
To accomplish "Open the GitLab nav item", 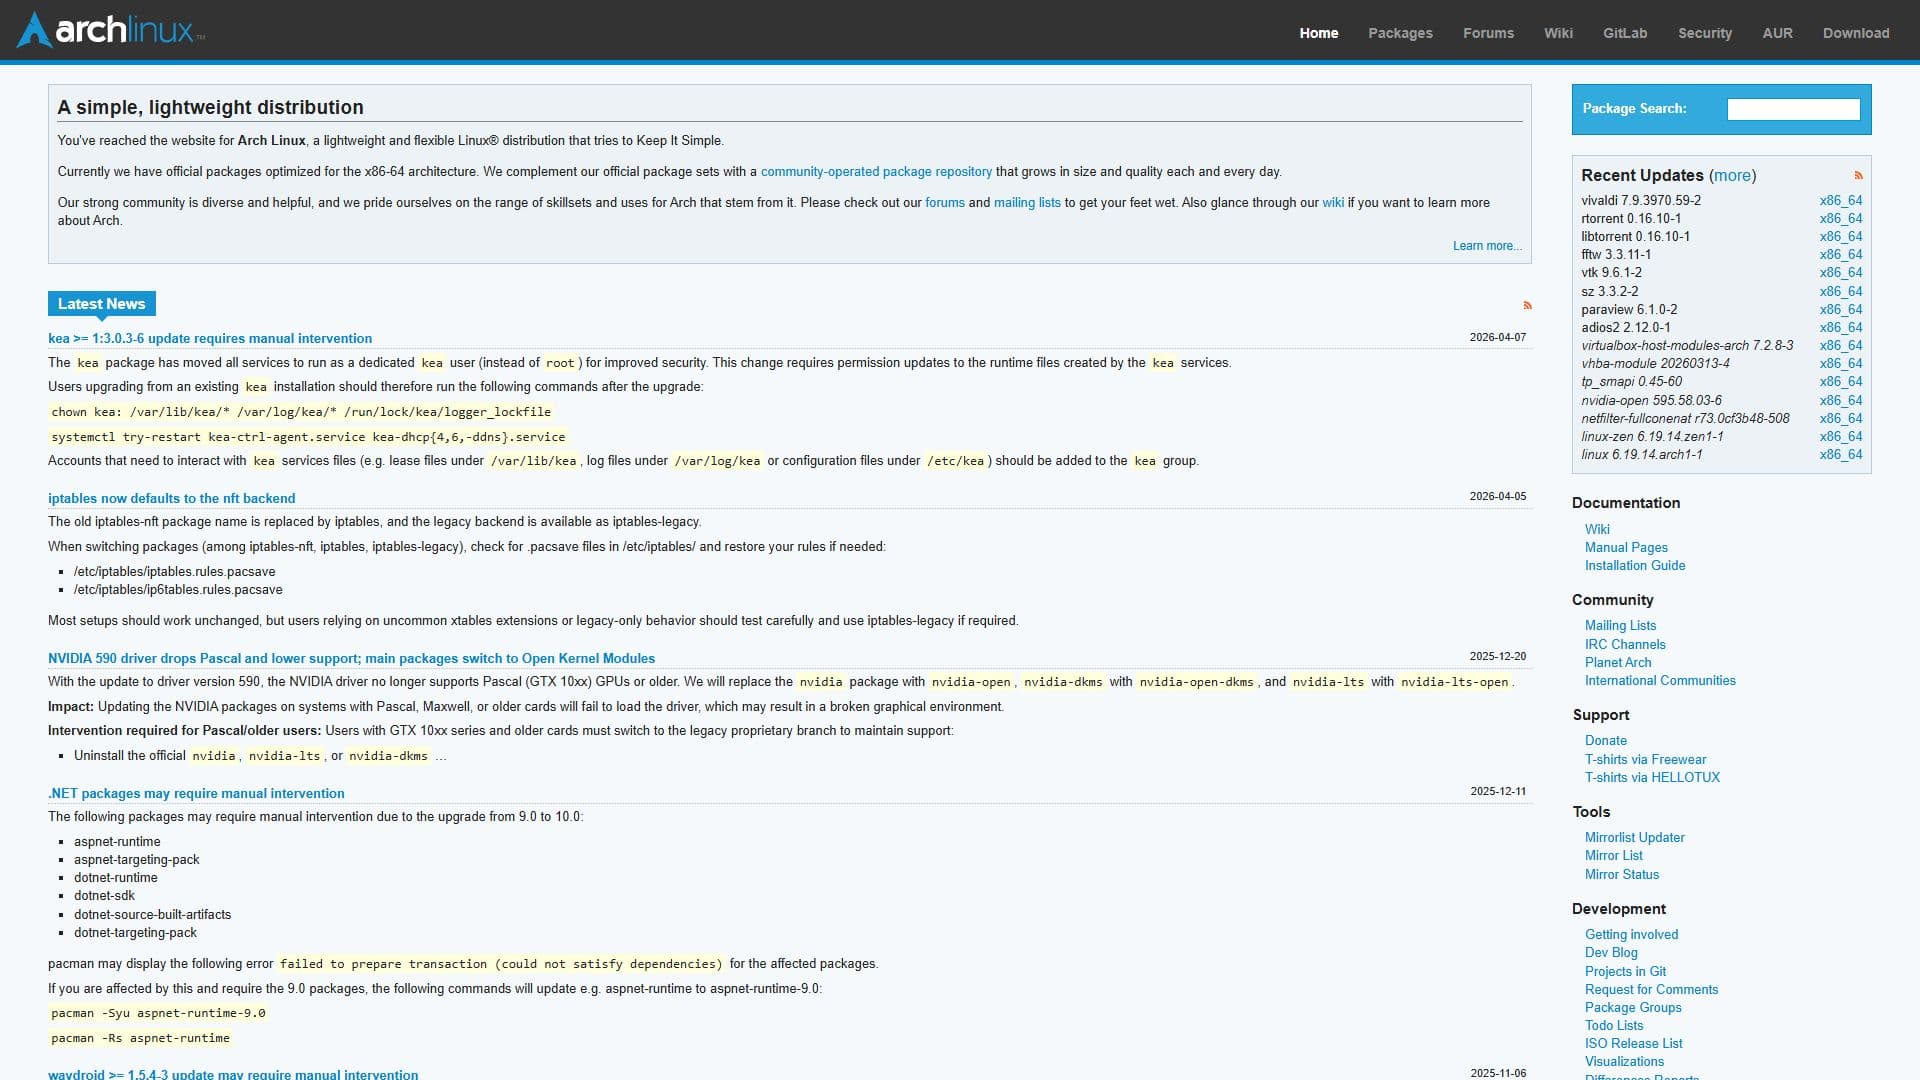I will [x=1625, y=33].
